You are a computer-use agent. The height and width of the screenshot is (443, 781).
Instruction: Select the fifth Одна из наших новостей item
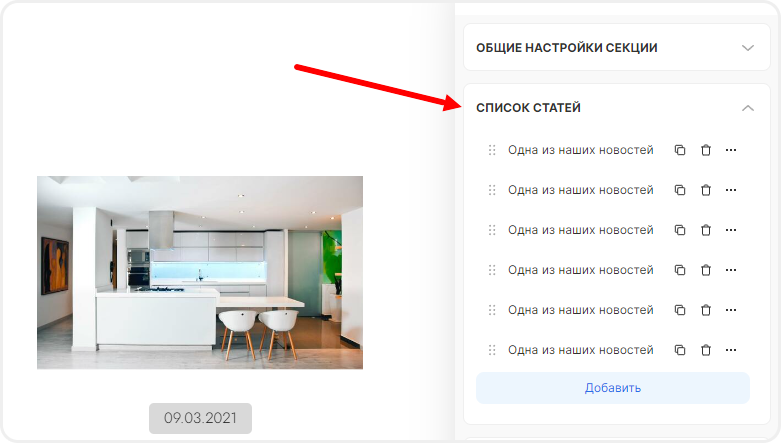pos(581,309)
